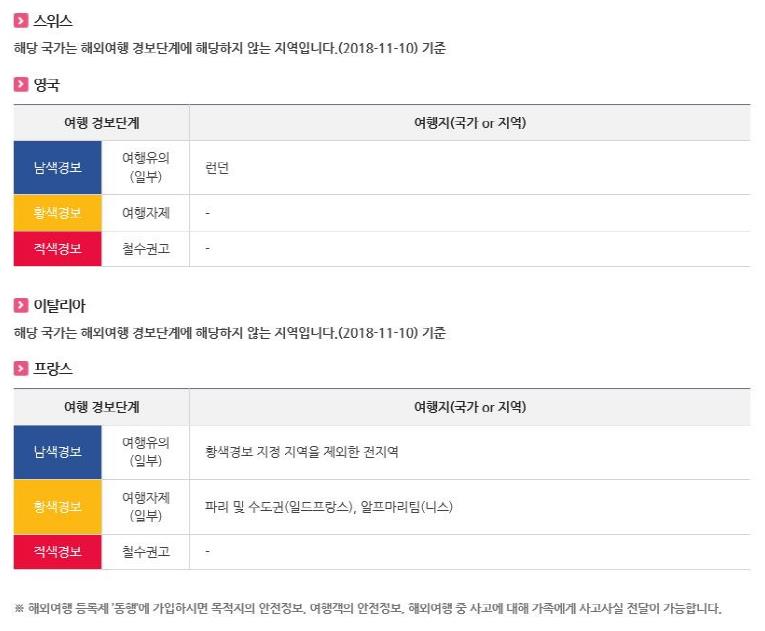Click the 런던 destination cell

217,168
